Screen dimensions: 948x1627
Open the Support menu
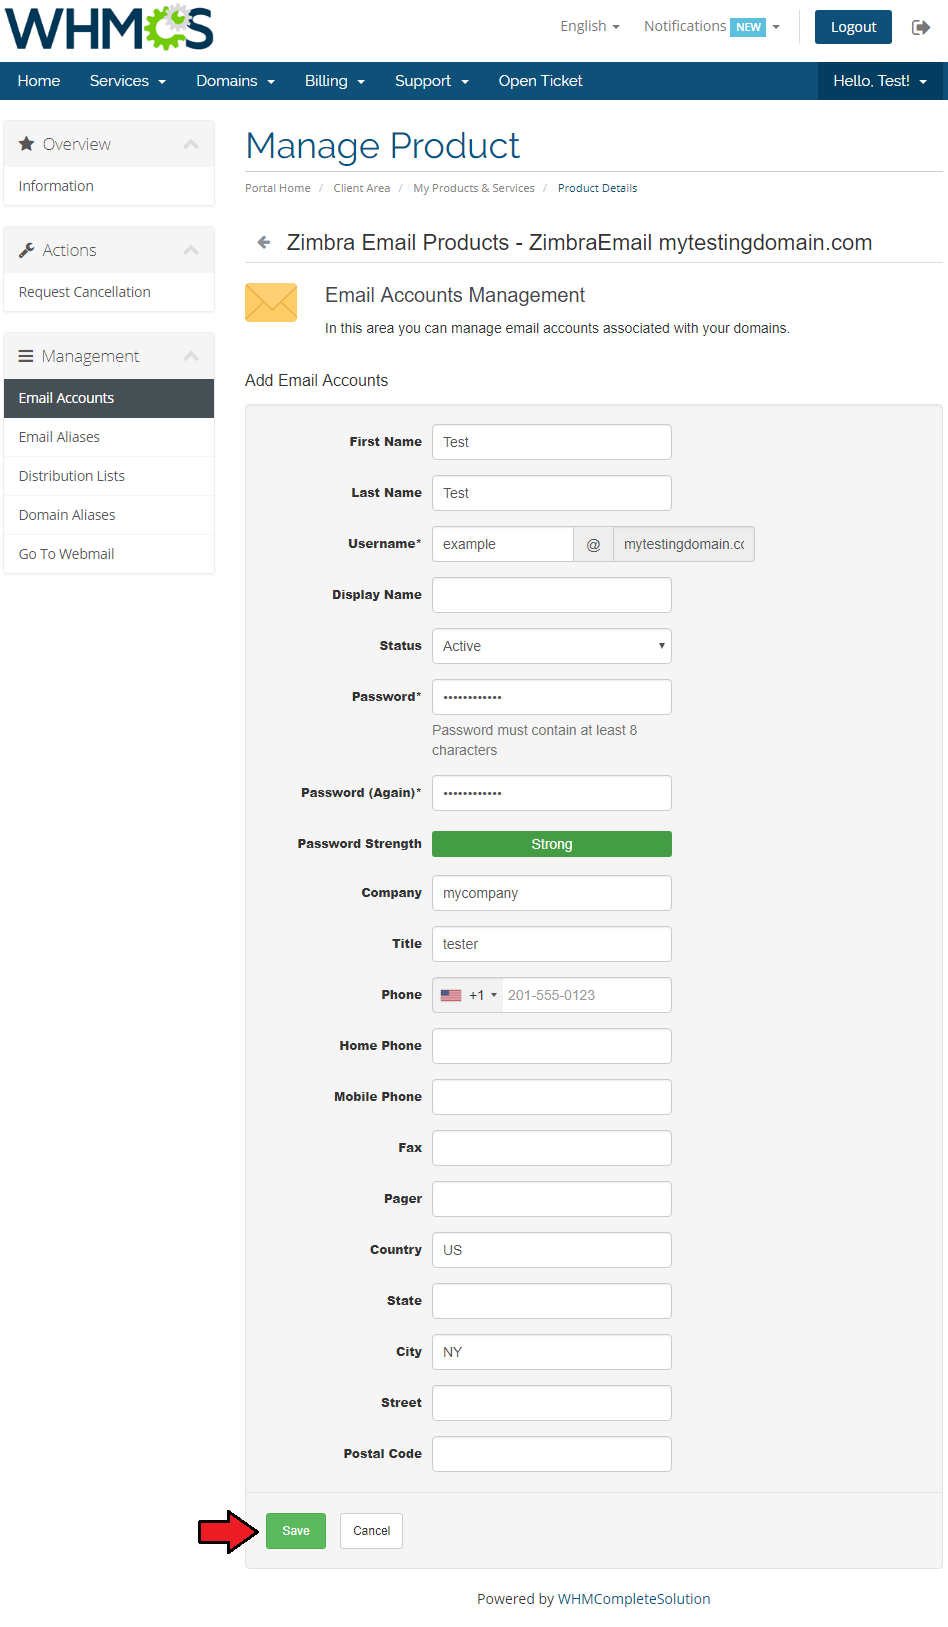[x=432, y=81]
